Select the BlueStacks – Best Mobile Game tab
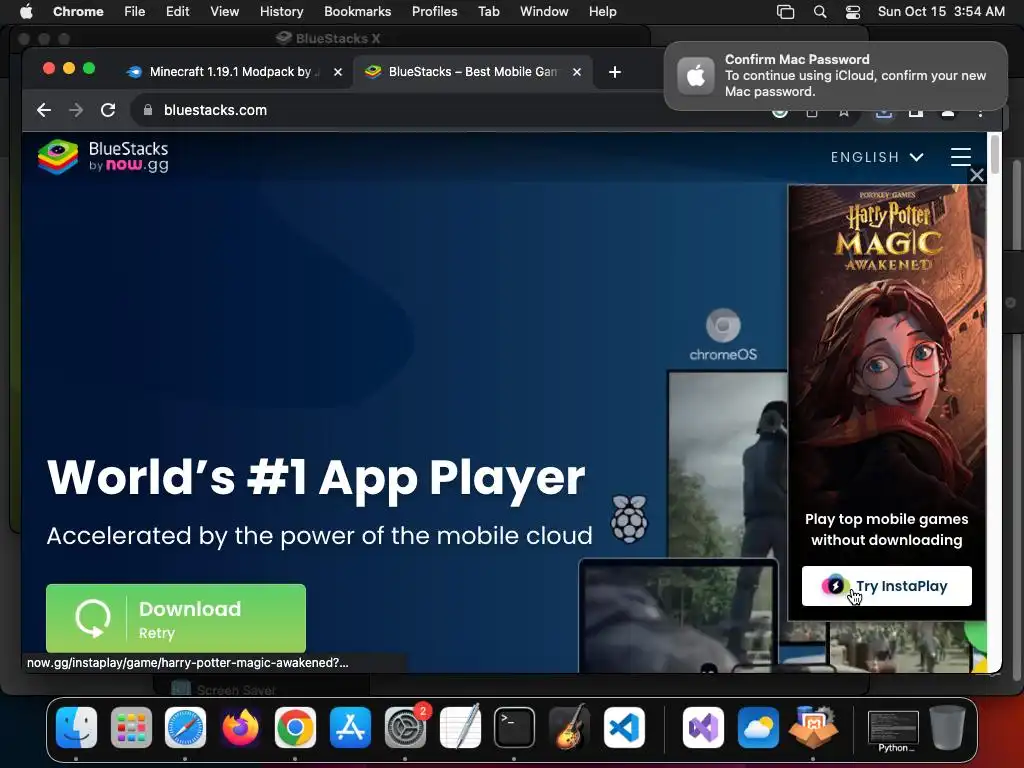This screenshot has width=1024, height=768. pos(473,72)
